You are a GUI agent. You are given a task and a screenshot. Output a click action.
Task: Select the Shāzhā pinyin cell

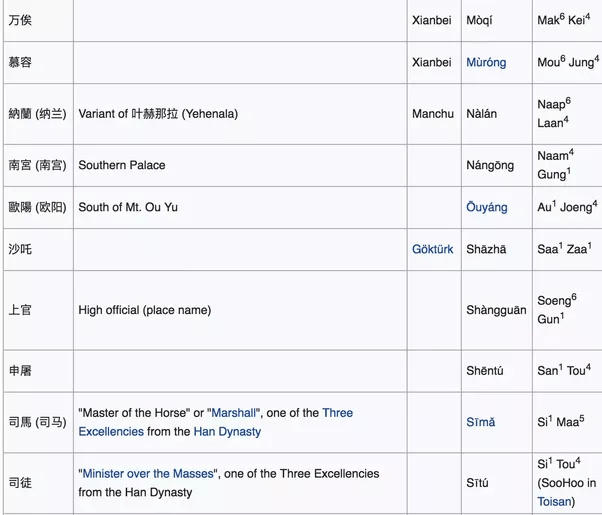tap(497, 250)
